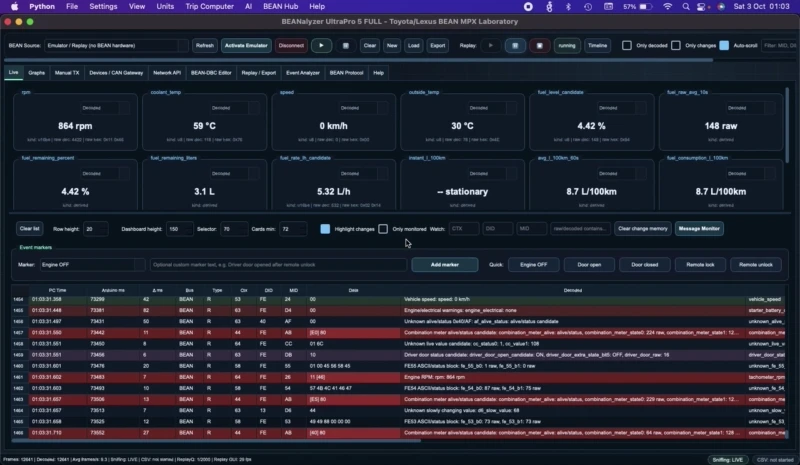Click the Add marker button
This screenshot has height=465, width=800.
click(445, 264)
